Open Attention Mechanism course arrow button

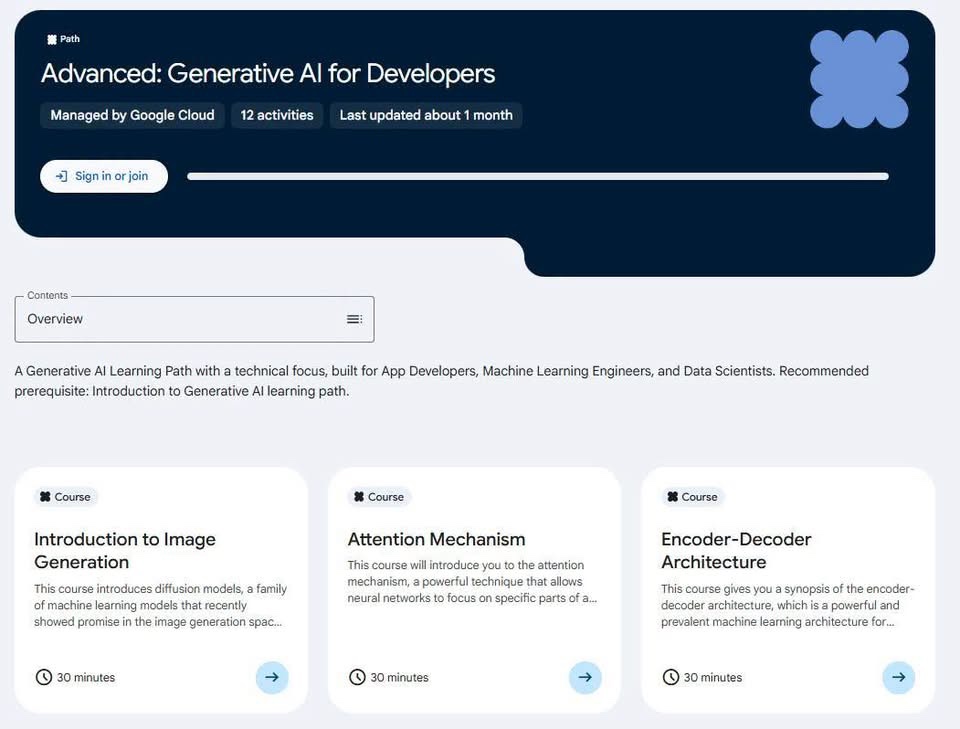(585, 677)
